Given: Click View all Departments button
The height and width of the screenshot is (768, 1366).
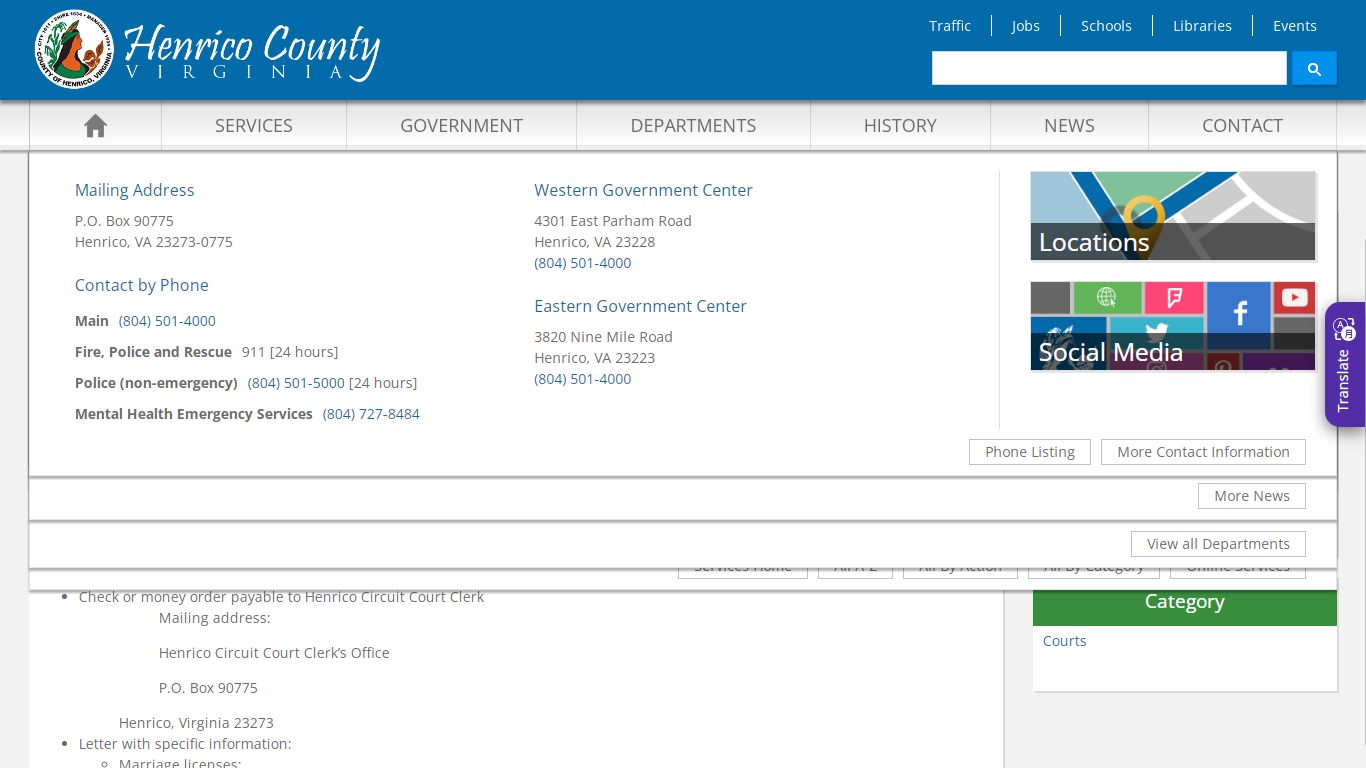Looking at the screenshot, I should 1218,544.
